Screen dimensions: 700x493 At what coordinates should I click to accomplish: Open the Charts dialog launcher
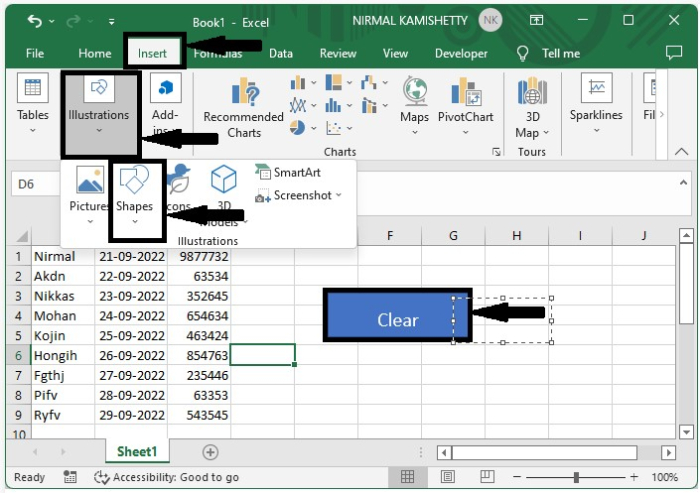tap(496, 152)
